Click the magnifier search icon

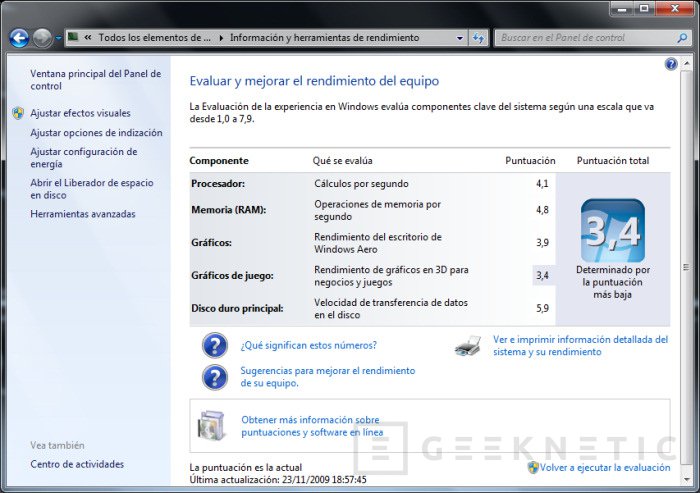coord(682,38)
